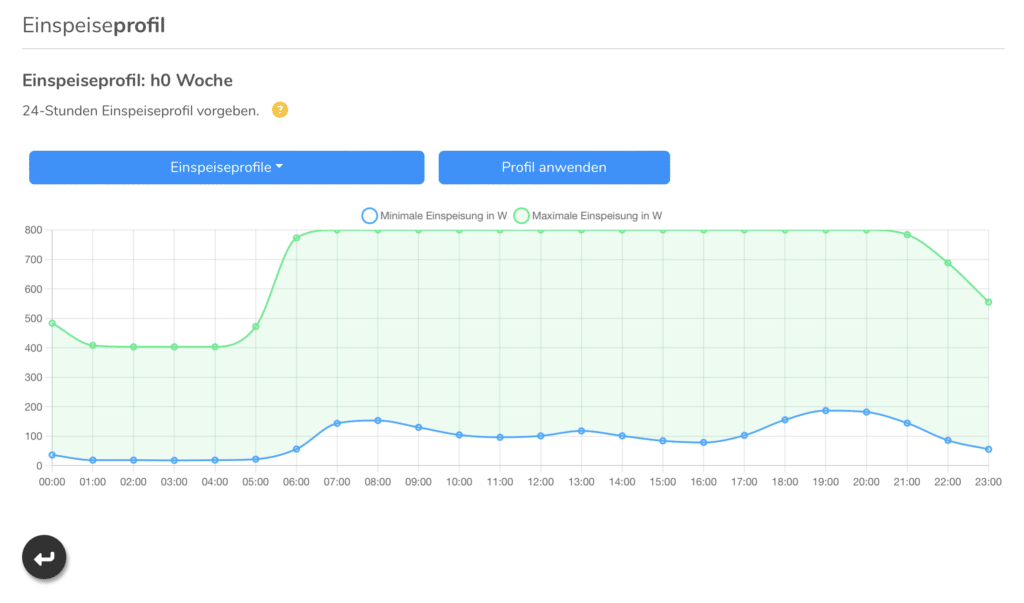Image resolution: width=1024 pixels, height=603 pixels.
Task: Click the yellow help question mark icon
Action: coord(280,110)
